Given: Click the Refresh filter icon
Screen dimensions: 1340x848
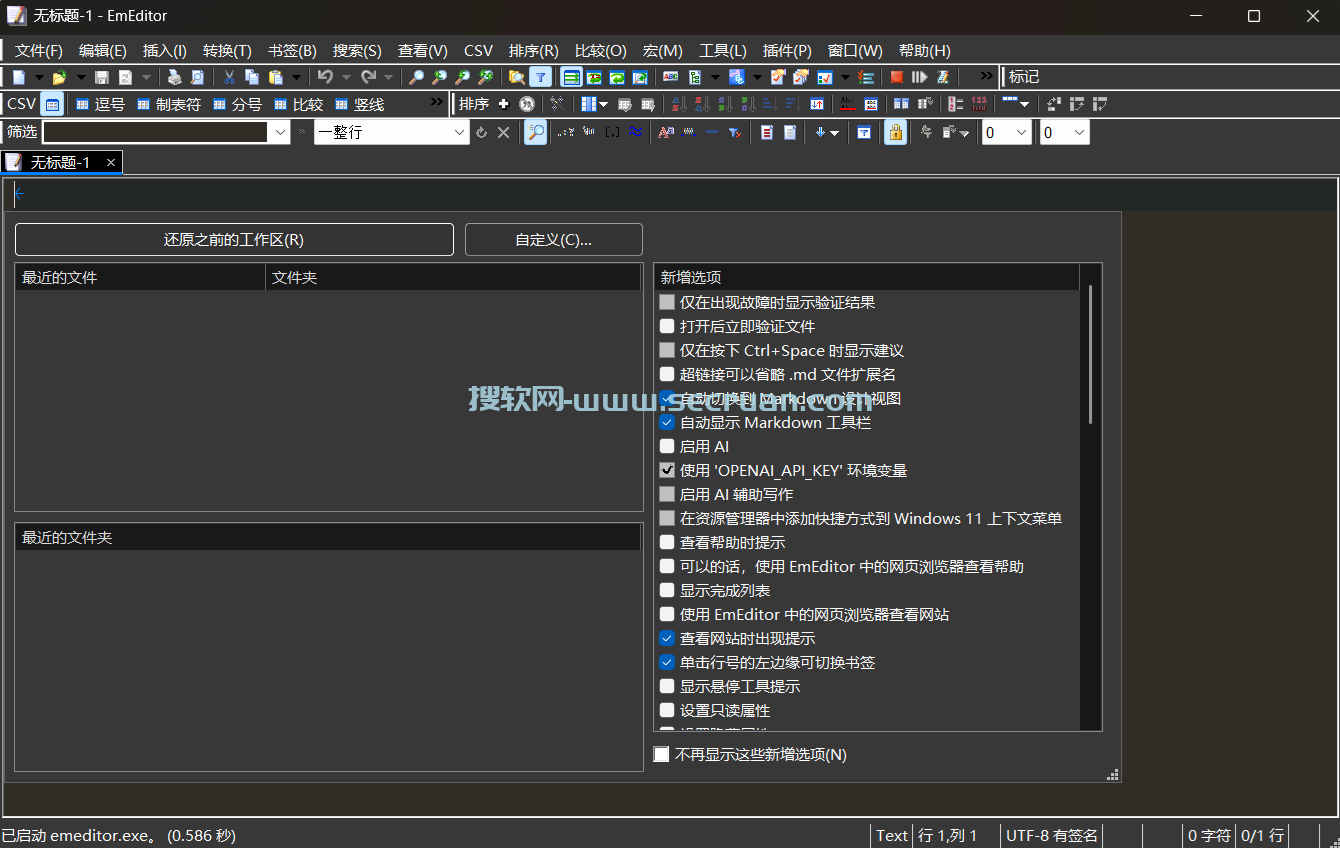Looking at the screenshot, I should [481, 132].
